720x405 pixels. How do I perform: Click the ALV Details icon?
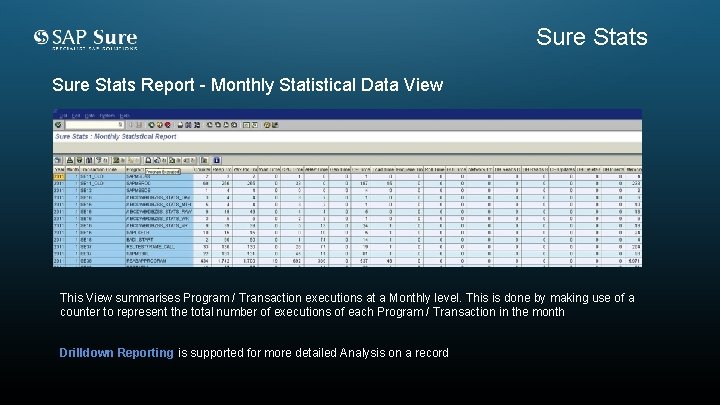tap(58, 160)
